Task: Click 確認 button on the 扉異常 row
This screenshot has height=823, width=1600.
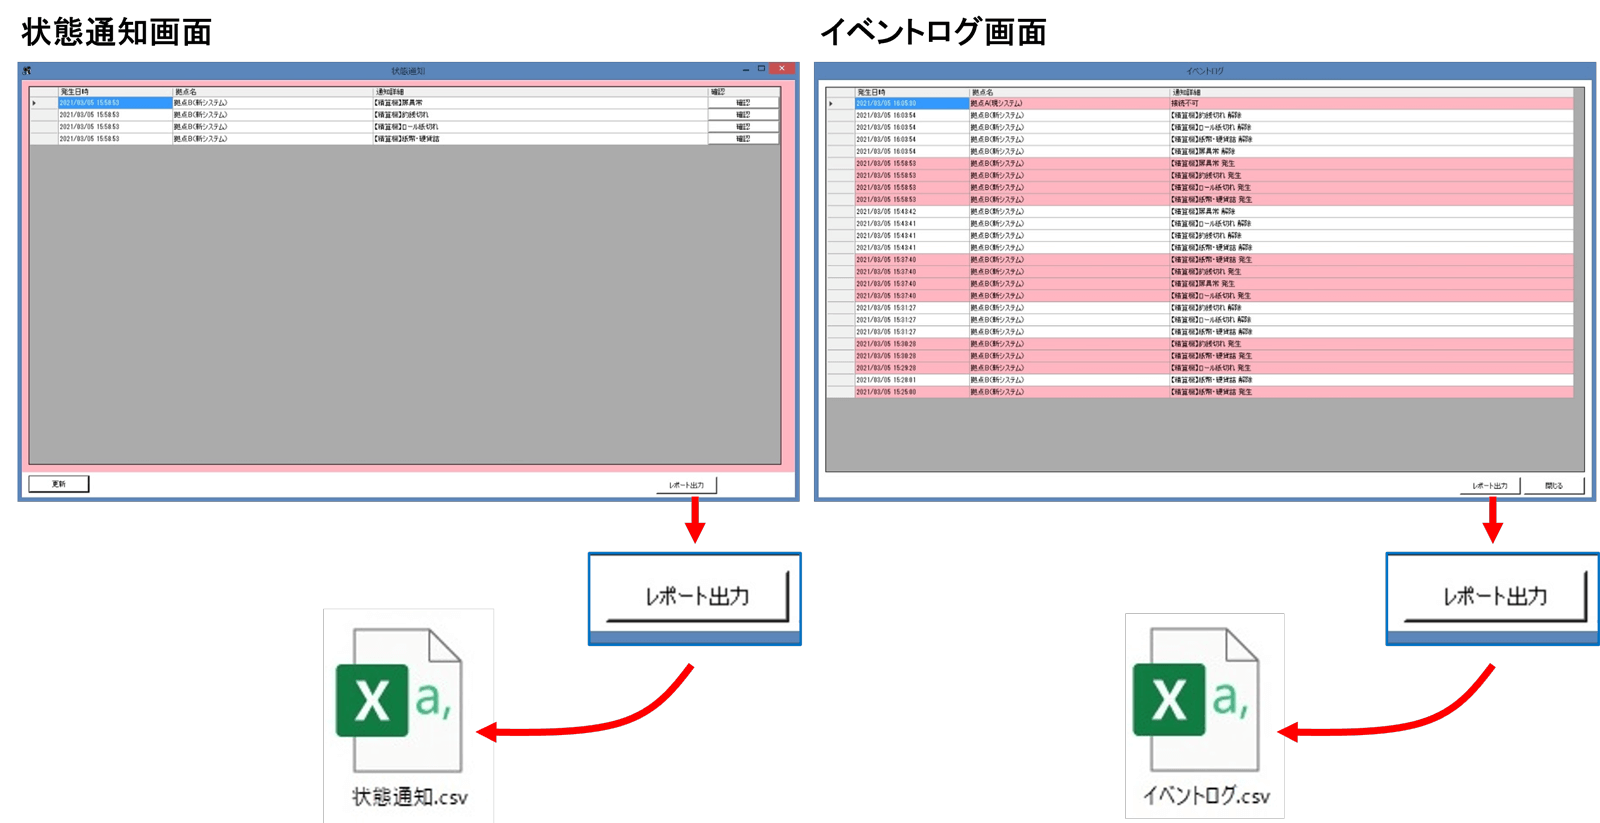Action: [x=743, y=103]
